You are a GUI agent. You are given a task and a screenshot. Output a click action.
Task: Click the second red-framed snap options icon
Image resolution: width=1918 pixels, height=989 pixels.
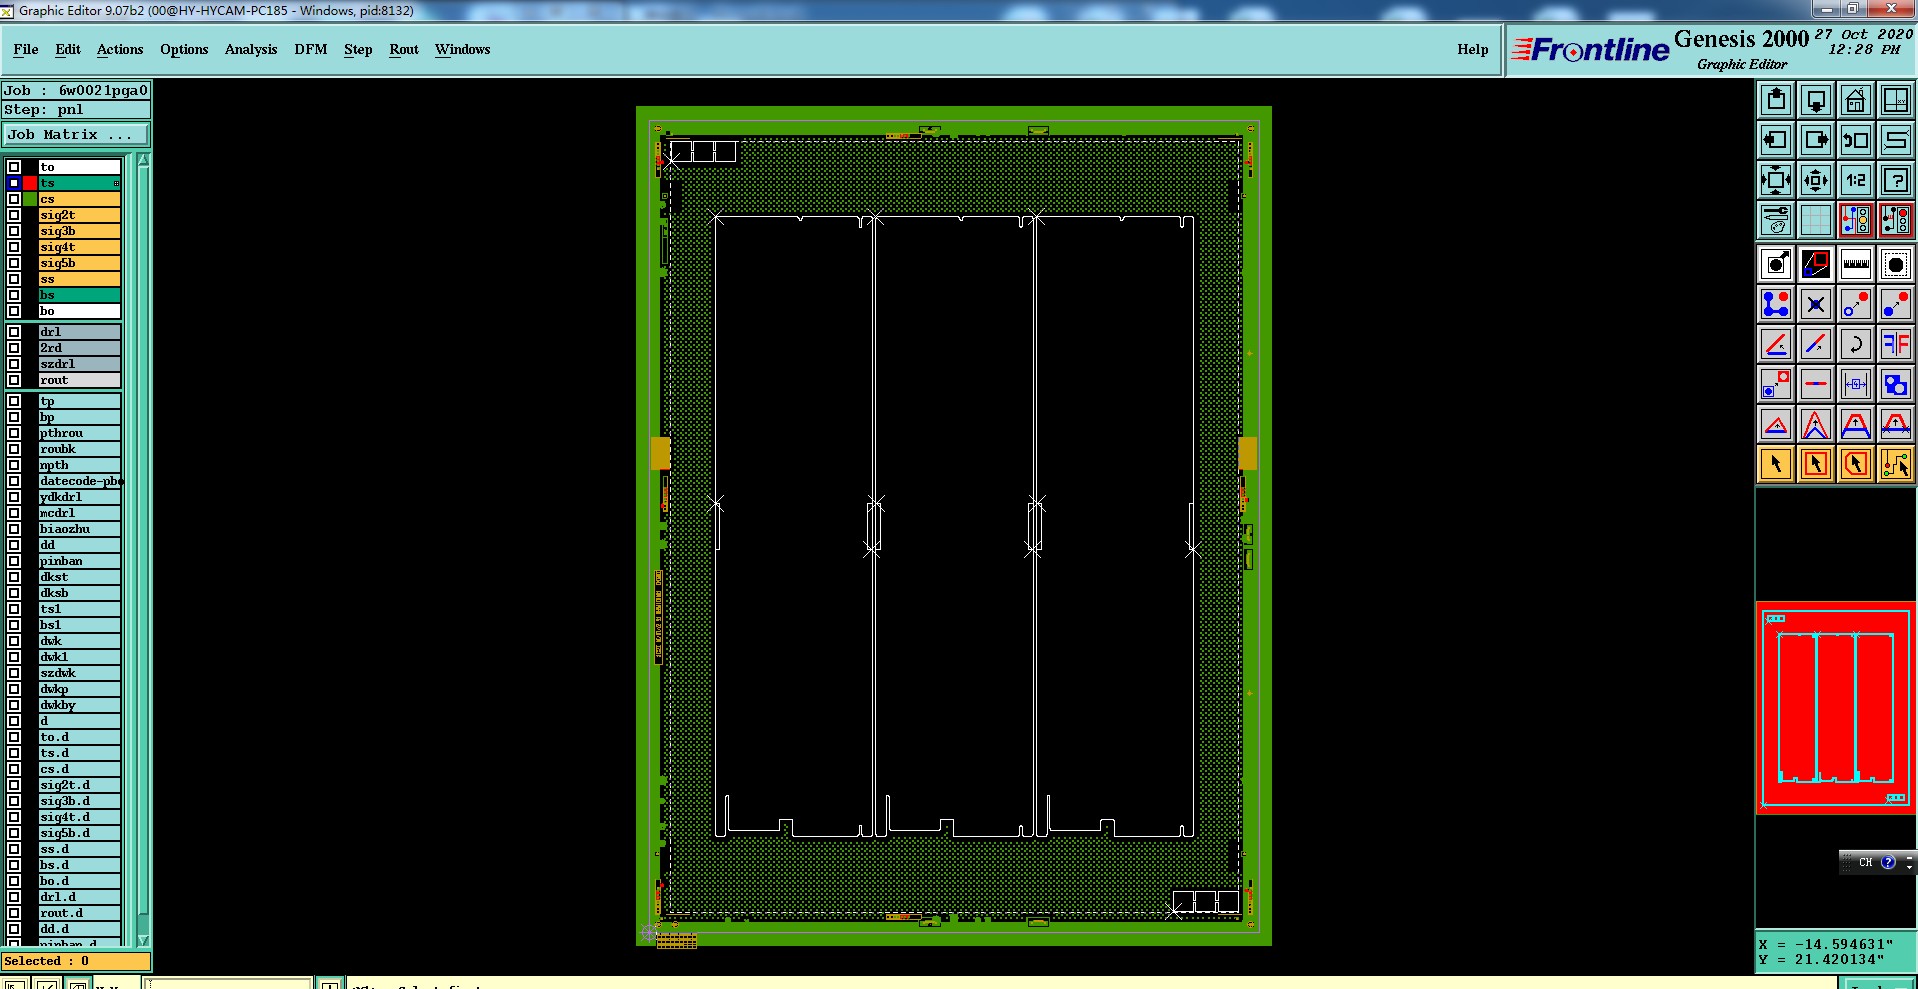click(1896, 220)
